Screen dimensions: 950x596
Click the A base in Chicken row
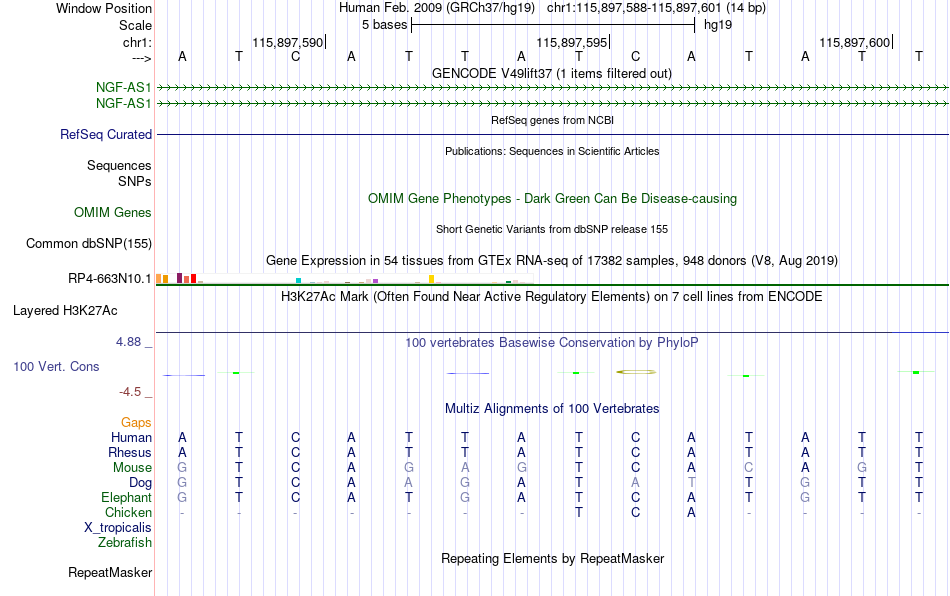(x=691, y=512)
